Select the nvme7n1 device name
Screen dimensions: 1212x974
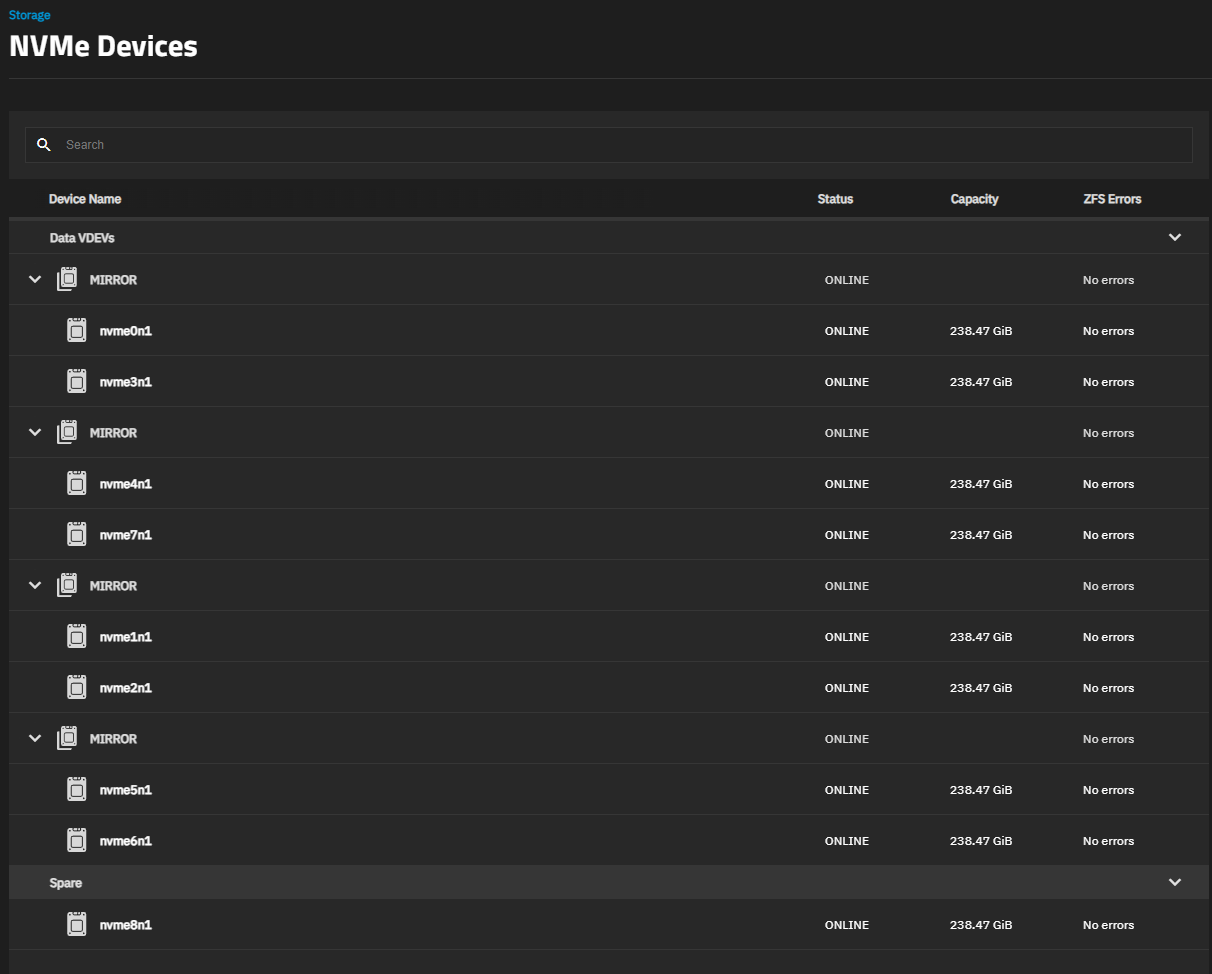point(126,535)
